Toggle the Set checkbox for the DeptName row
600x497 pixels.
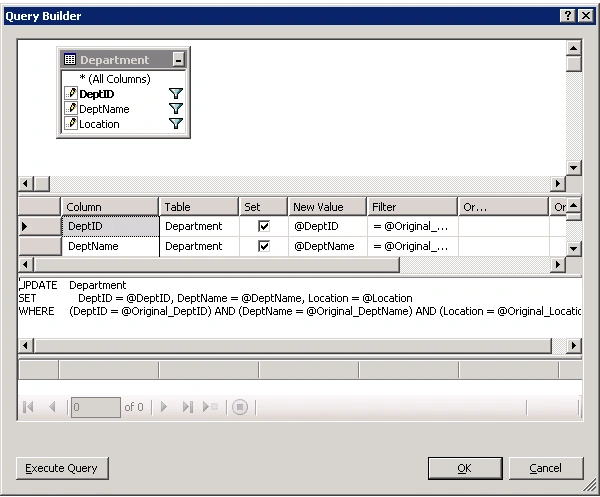(x=264, y=246)
